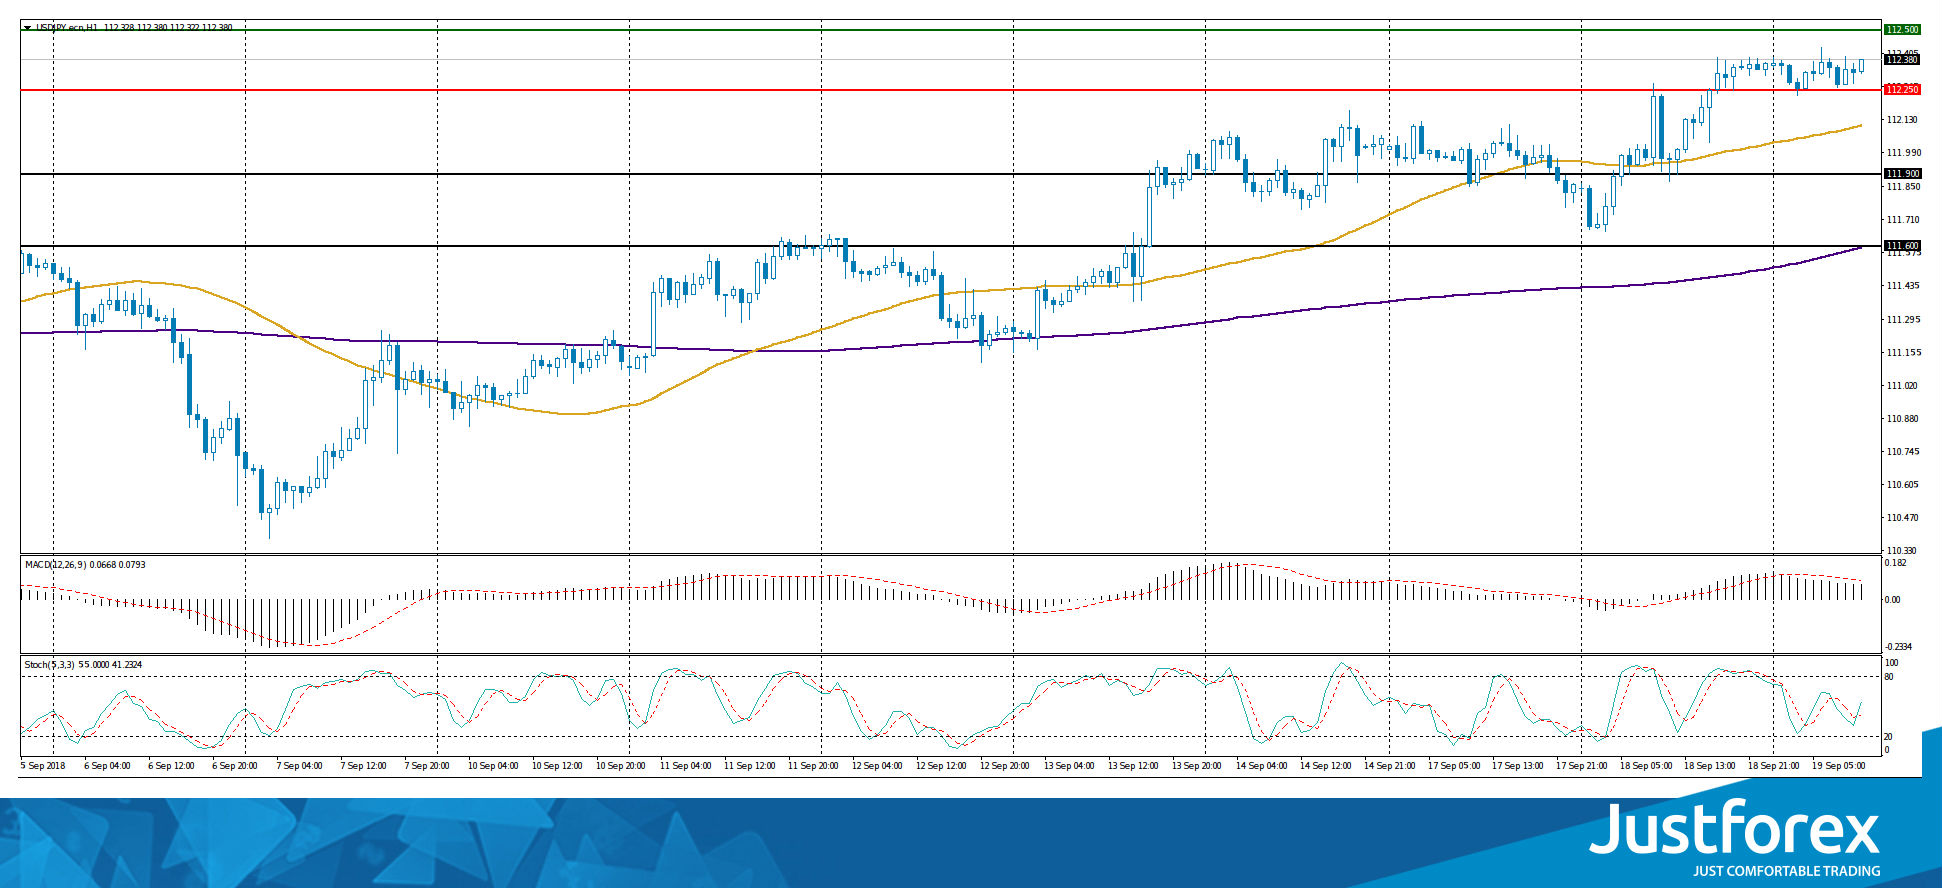This screenshot has height=888, width=1942.
Task: Click the 7 Sep 12:00 time label
Action: click(363, 766)
